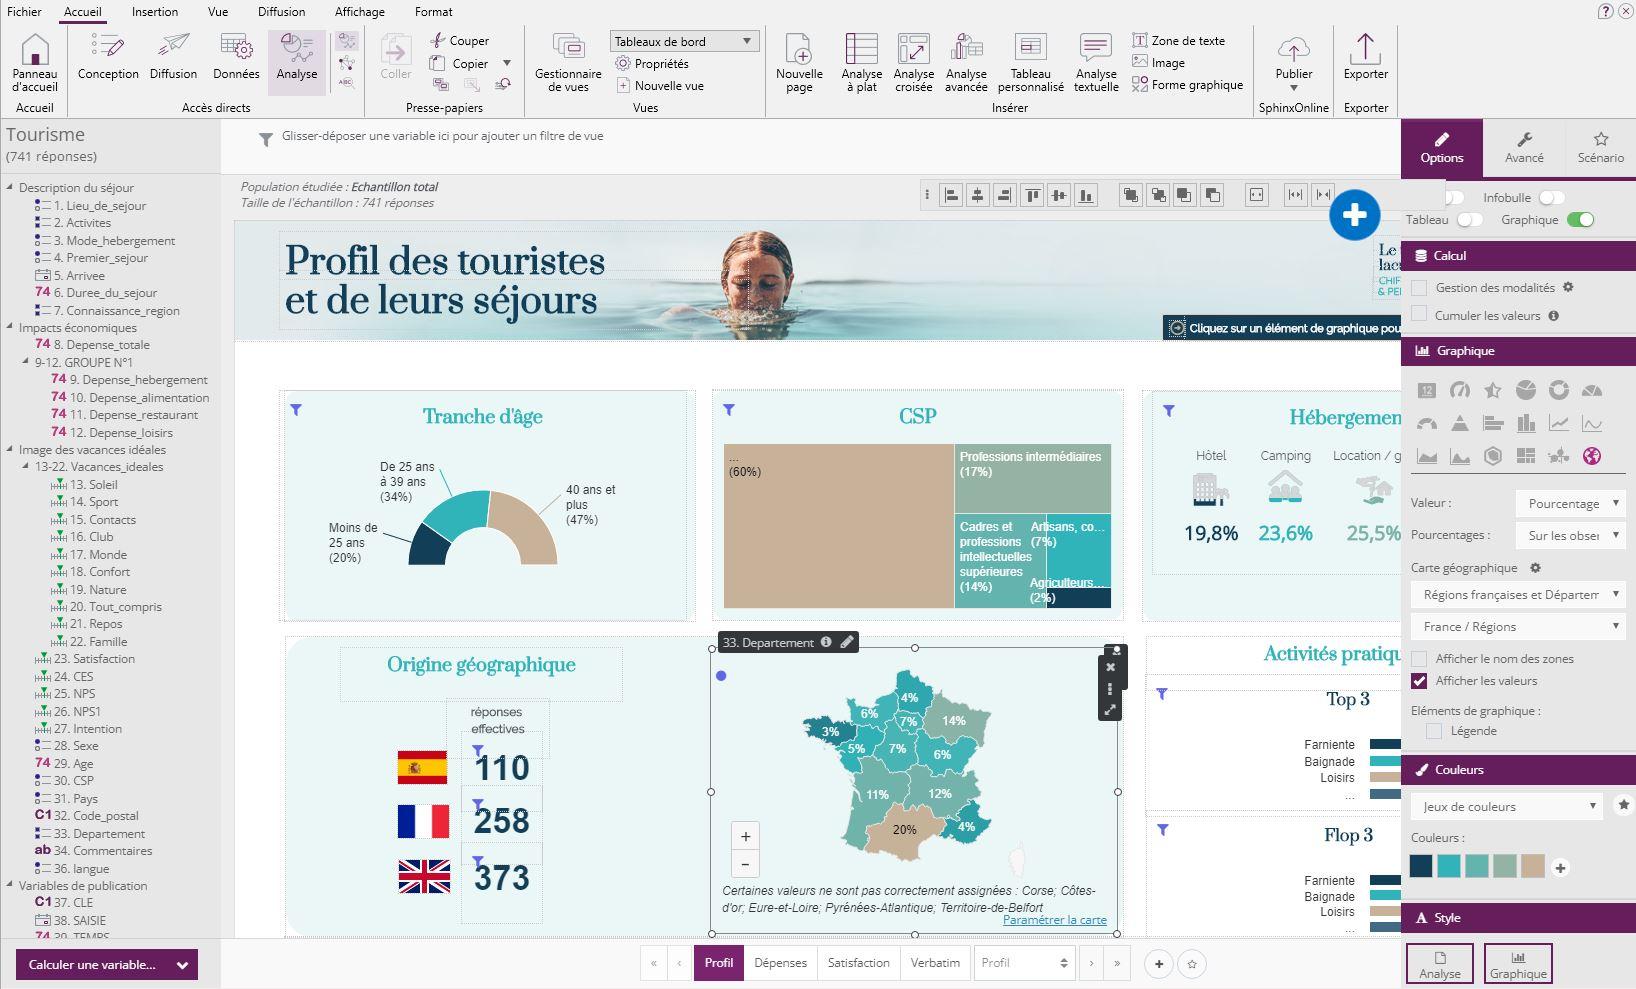Select the donut chart type in Graphique panel
This screenshot has height=989, width=1636.
1558,390
